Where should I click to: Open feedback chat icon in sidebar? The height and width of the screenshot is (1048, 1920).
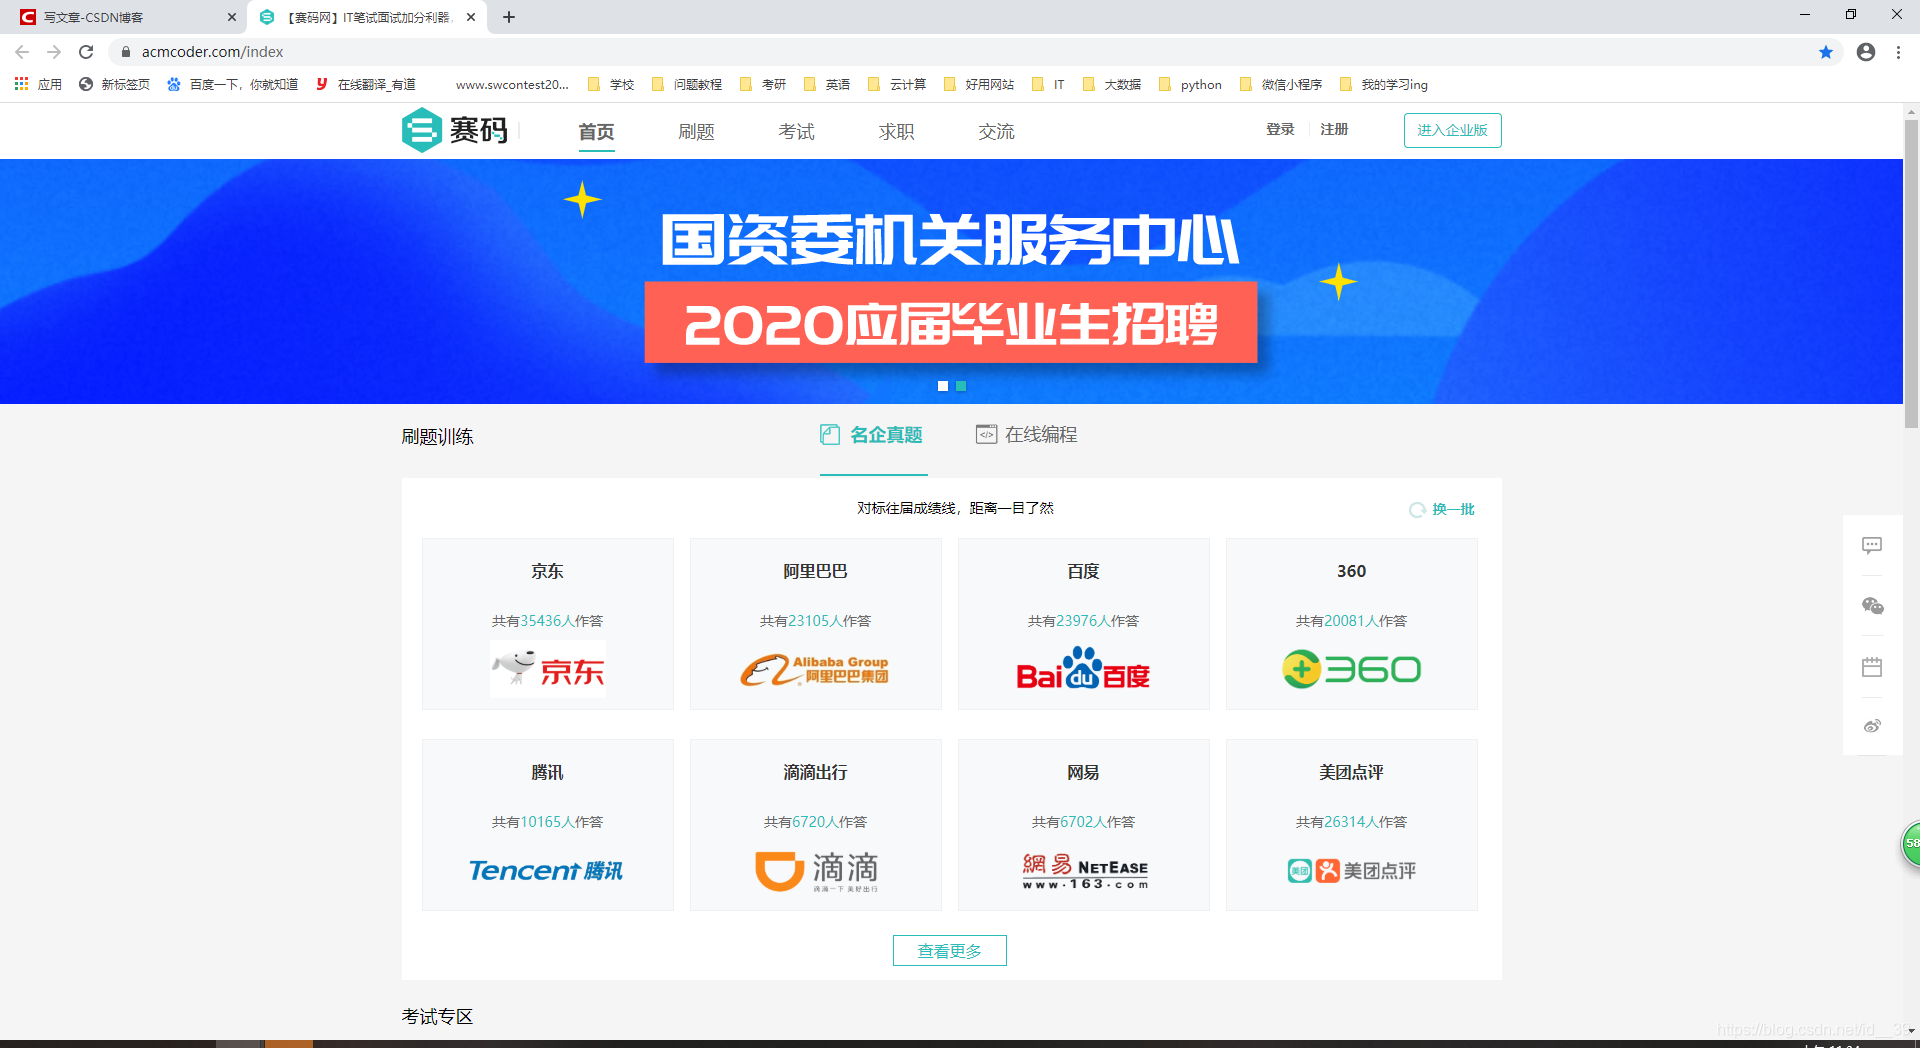click(1872, 545)
